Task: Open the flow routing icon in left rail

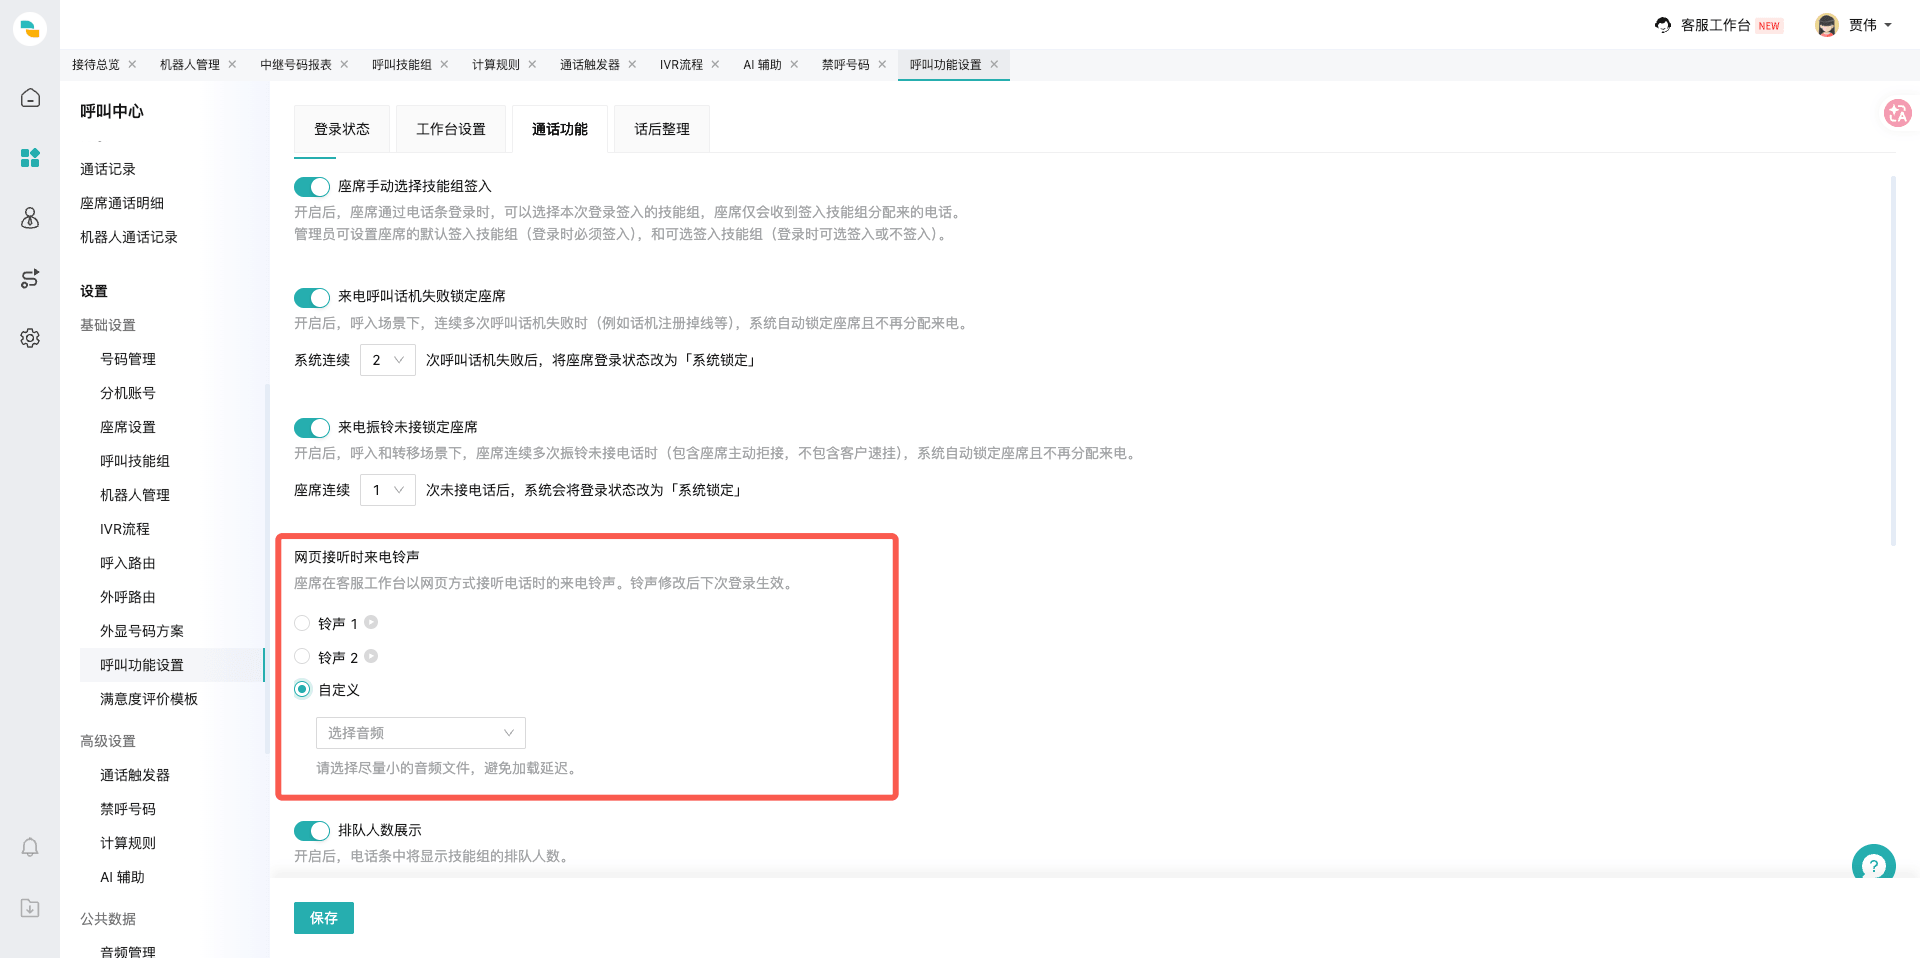Action: 30,278
